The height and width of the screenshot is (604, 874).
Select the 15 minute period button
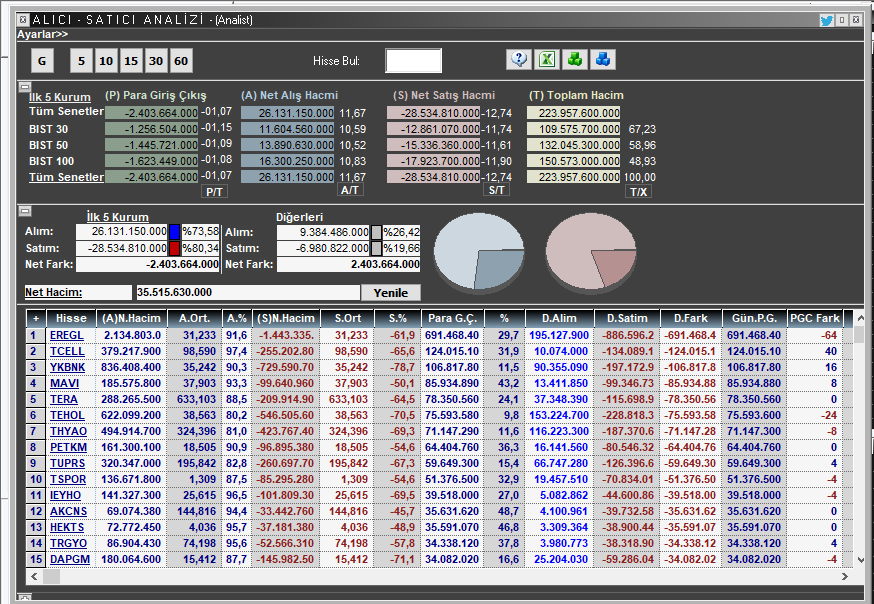[131, 61]
